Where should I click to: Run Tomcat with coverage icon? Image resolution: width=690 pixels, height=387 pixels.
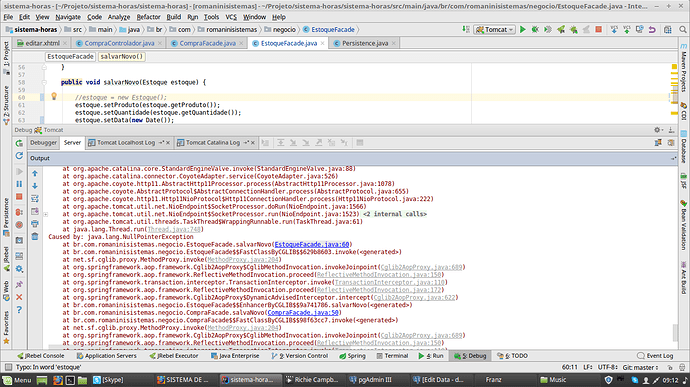click(x=548, y=29)
